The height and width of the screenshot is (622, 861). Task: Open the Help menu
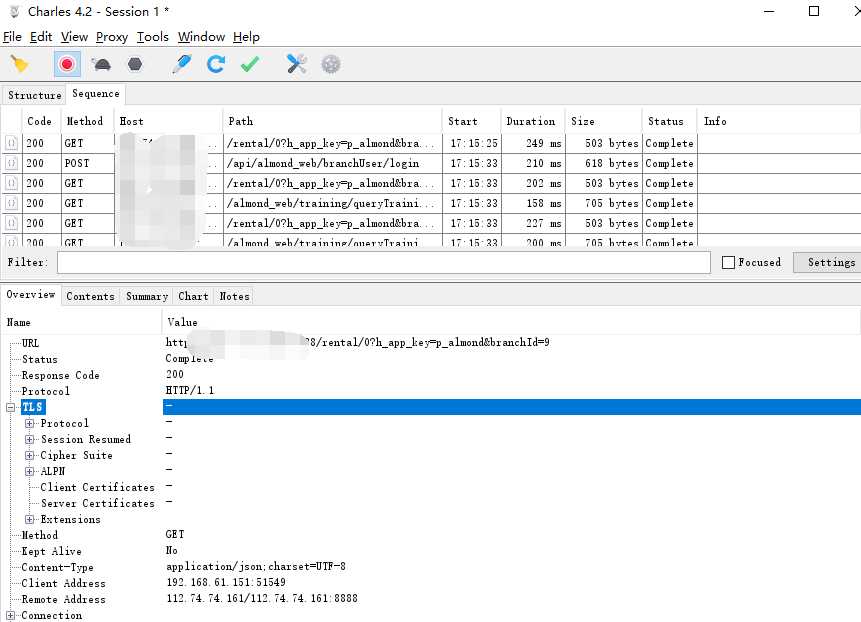coord(246,37)
